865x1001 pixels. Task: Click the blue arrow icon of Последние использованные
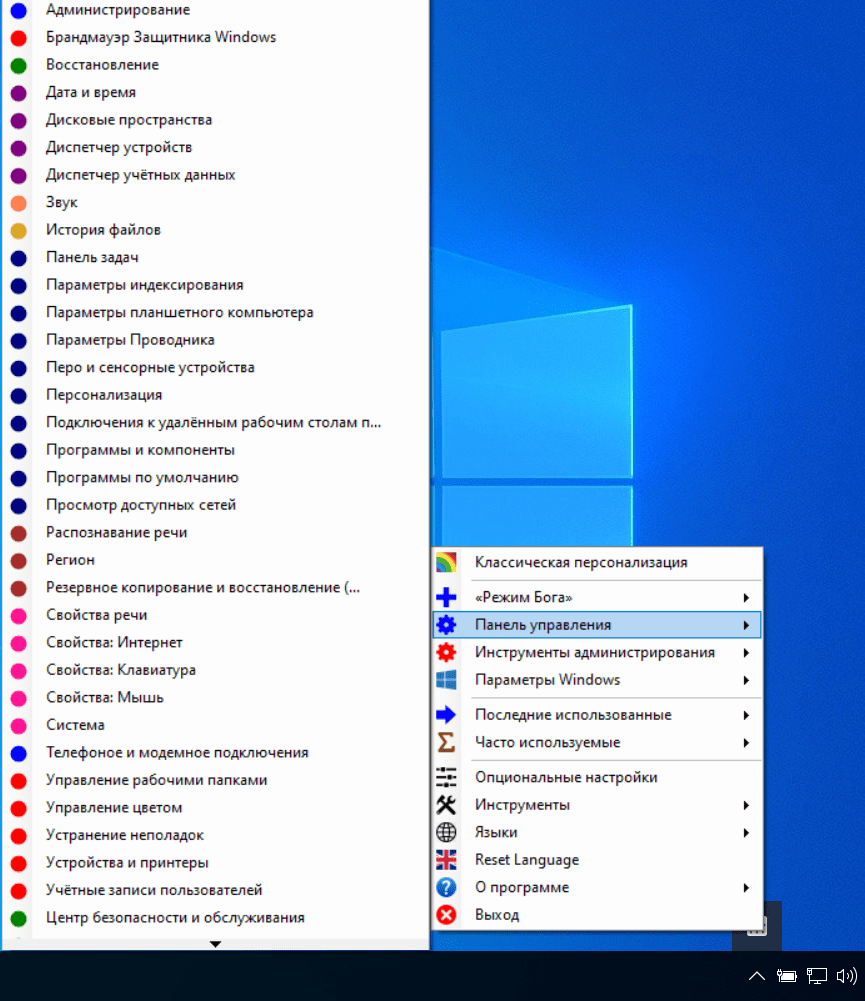(446, 715)
